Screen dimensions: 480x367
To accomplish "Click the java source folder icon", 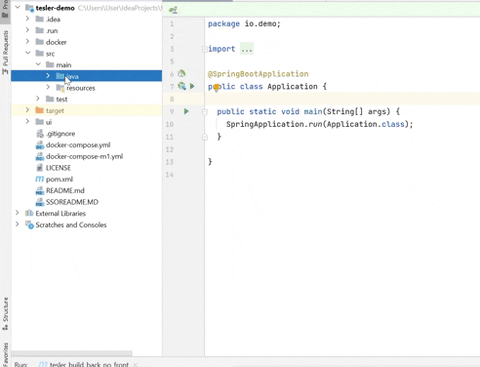I will click(60, 76).
